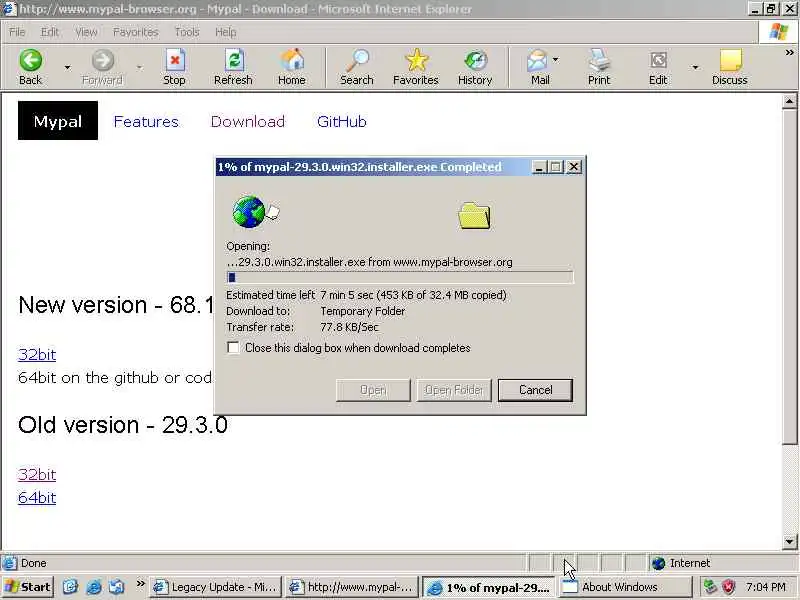800x600 pixels.
Task: Open the Tools menu
Action: click(x=187, y=32)
